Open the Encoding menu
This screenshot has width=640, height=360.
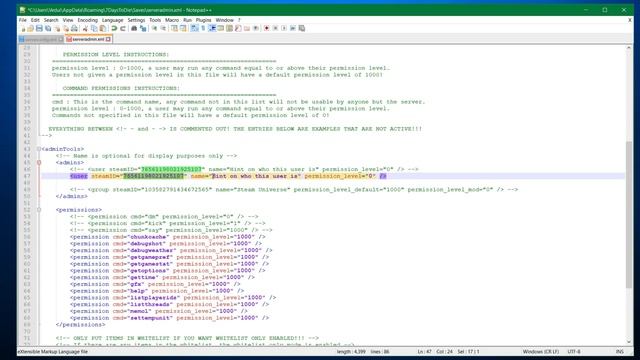pos(87,20)
